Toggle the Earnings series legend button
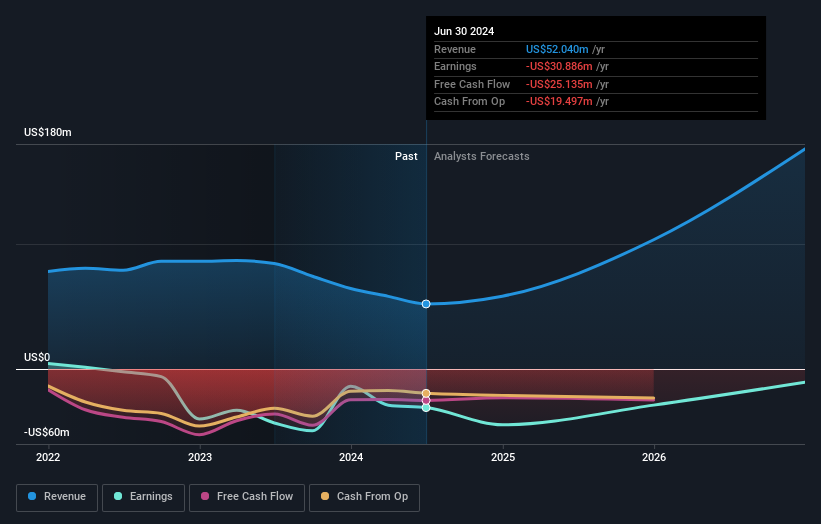This screenshot has height=524, width=821. [x=143, y=497]
